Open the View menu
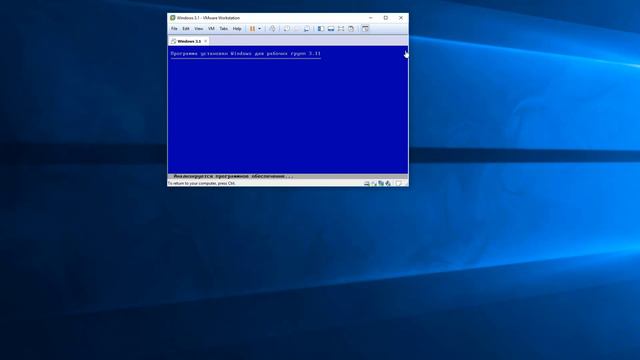 pos(199,29)
